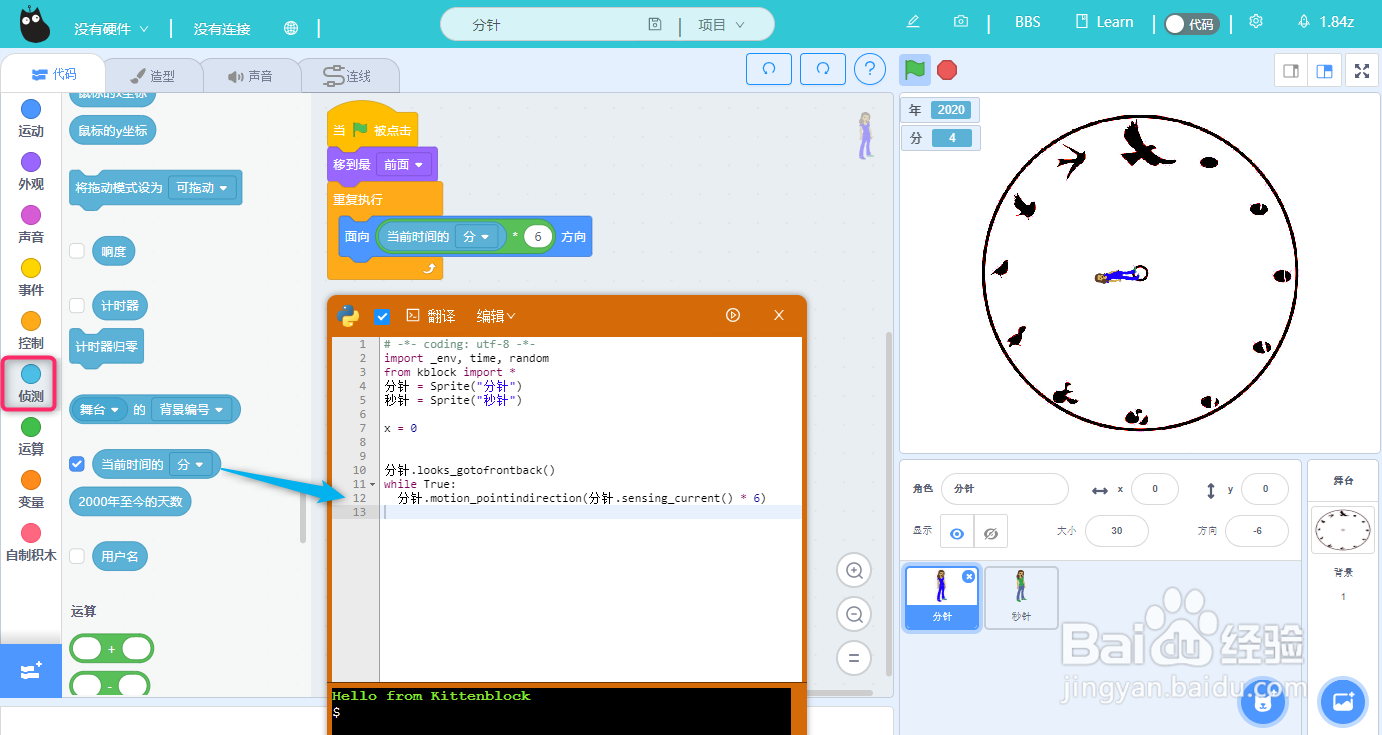Open the language globe icon
This screenshot has height=735, width=1382.
click(x=291, y=28)
